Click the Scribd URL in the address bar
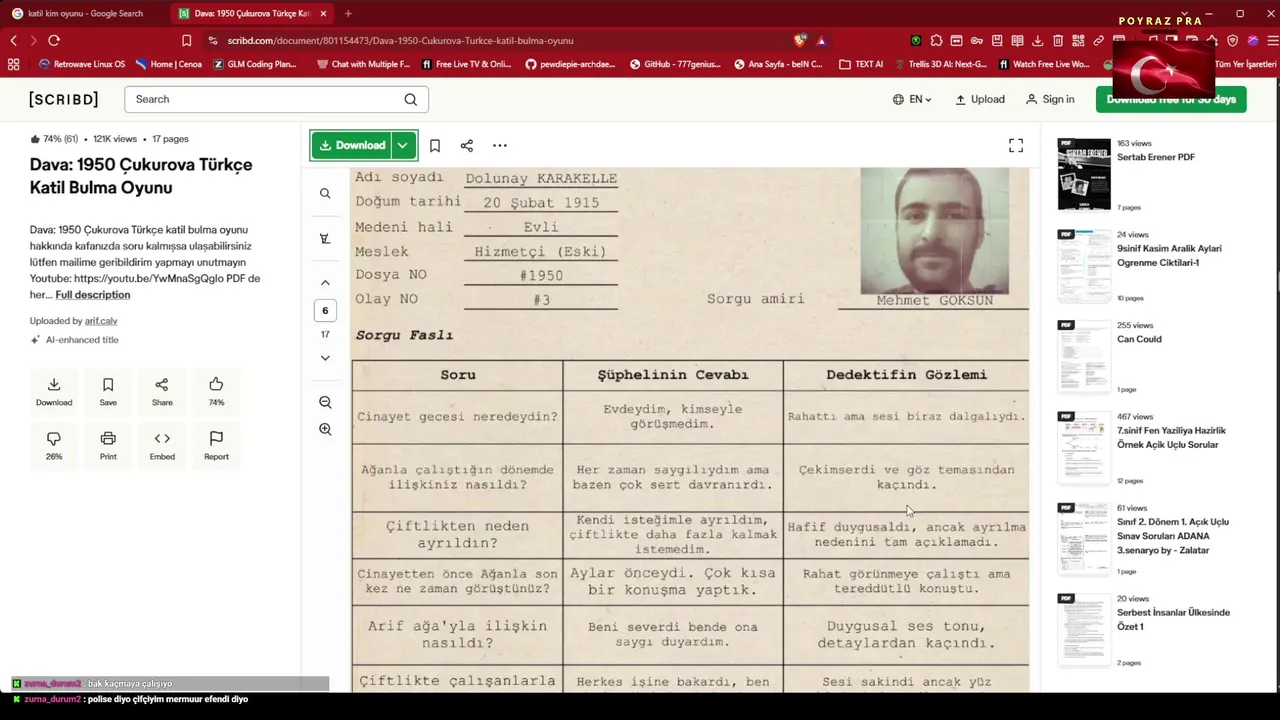The height and width of the screenshot is (720, 1280). coord(400,41)
